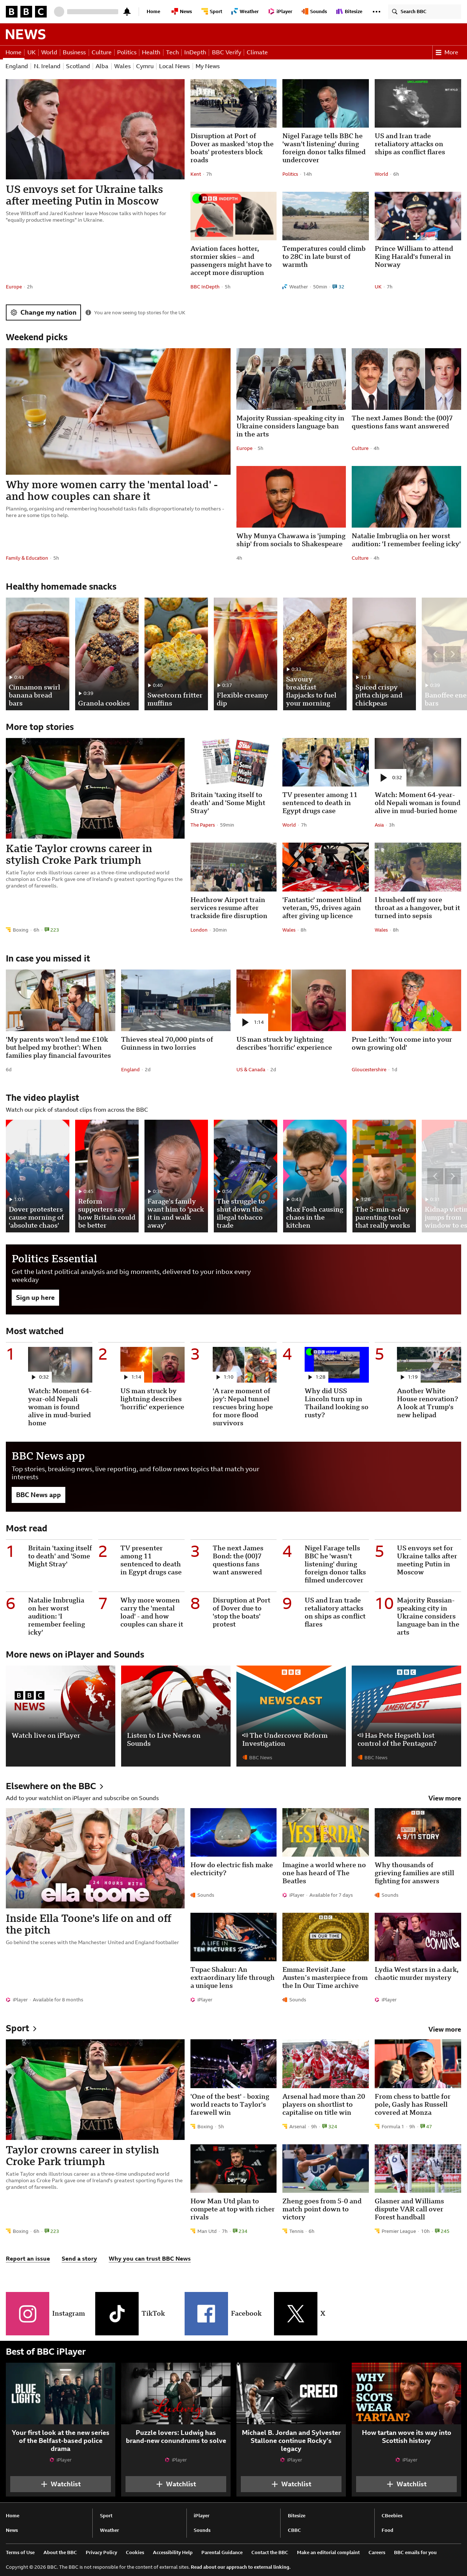Click the Search BBC field
This screenshot has width=467, height=2576.
[424, 12]
